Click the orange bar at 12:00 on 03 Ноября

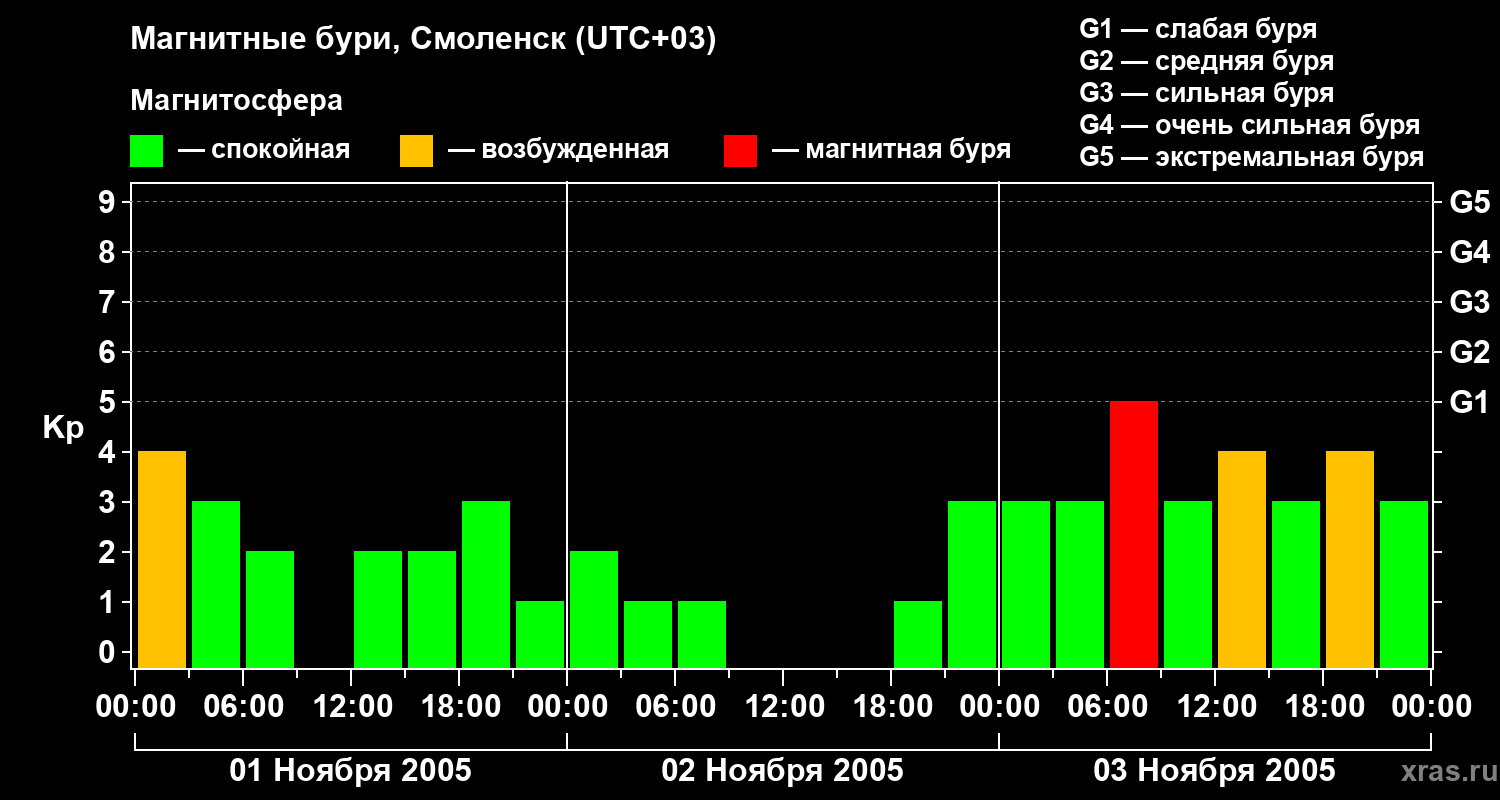click(1242, 560)
